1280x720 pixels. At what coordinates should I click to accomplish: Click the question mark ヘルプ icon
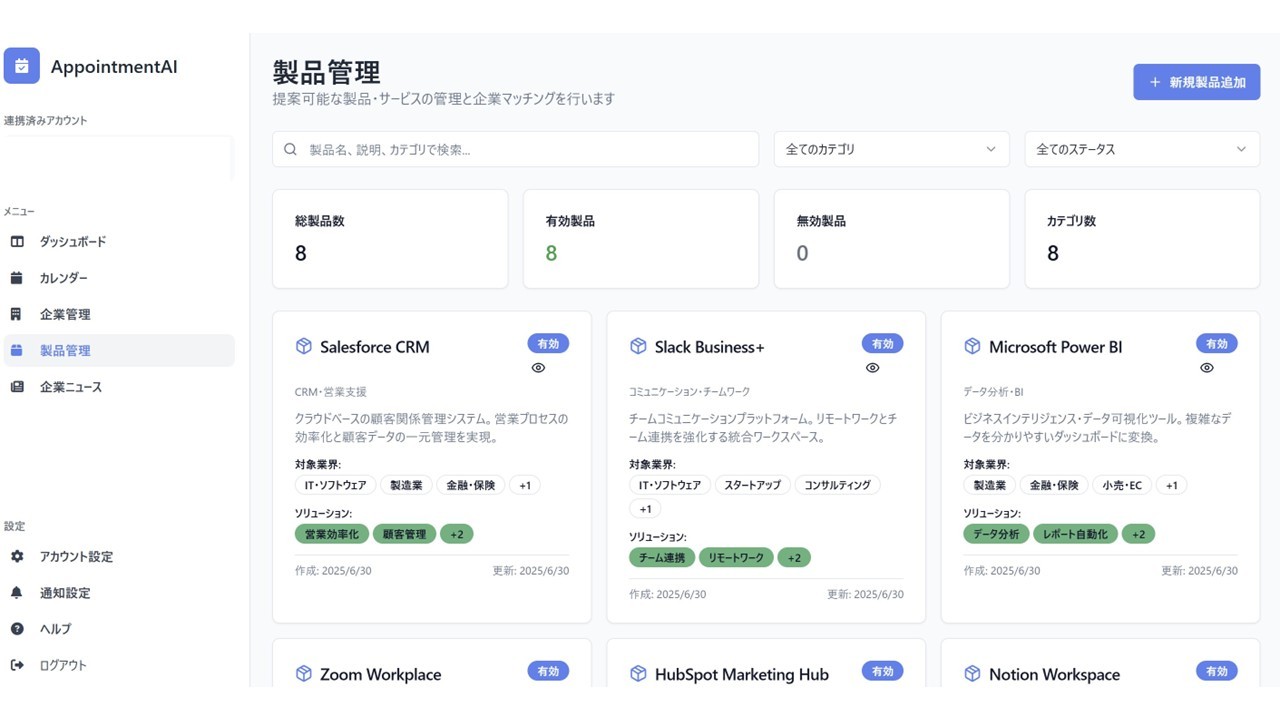17,629
